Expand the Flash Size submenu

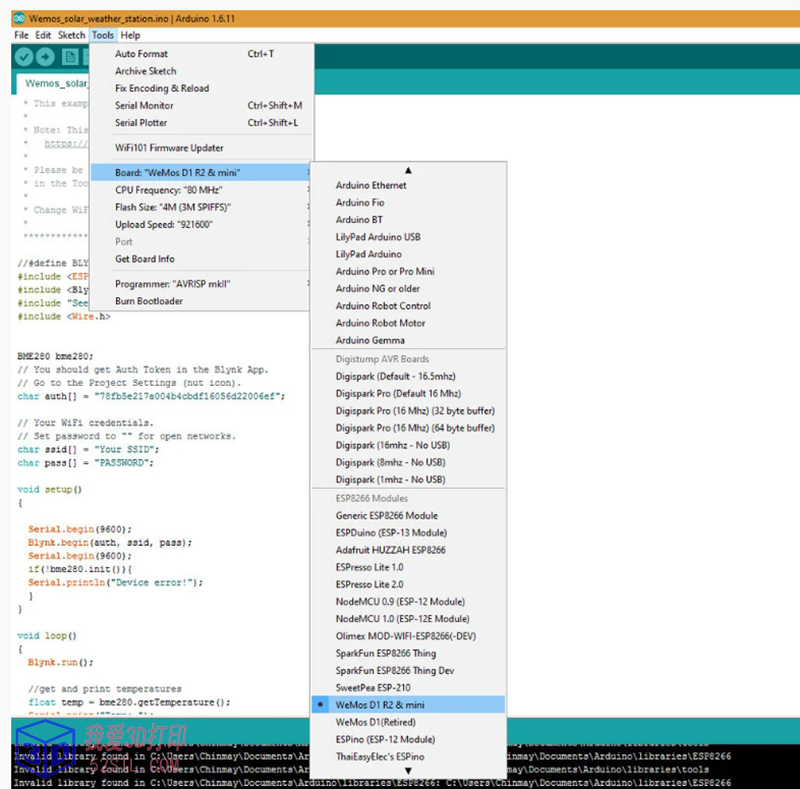point(201,207)
